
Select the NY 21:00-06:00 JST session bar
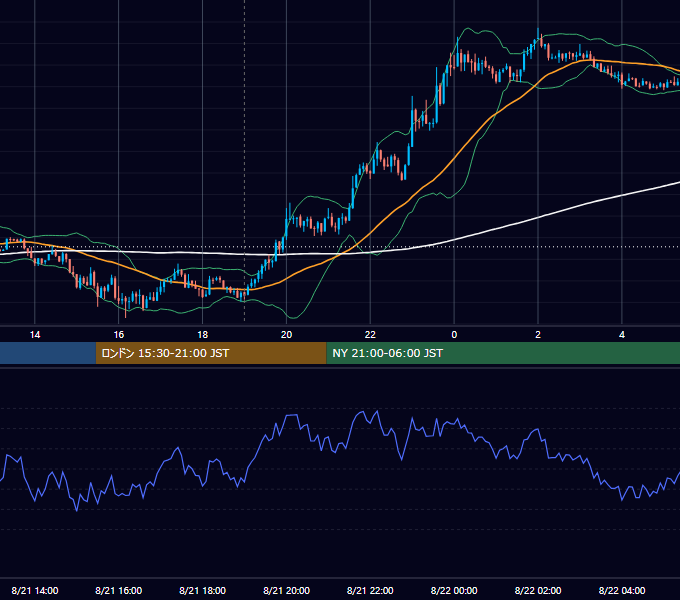pos(503,353)
